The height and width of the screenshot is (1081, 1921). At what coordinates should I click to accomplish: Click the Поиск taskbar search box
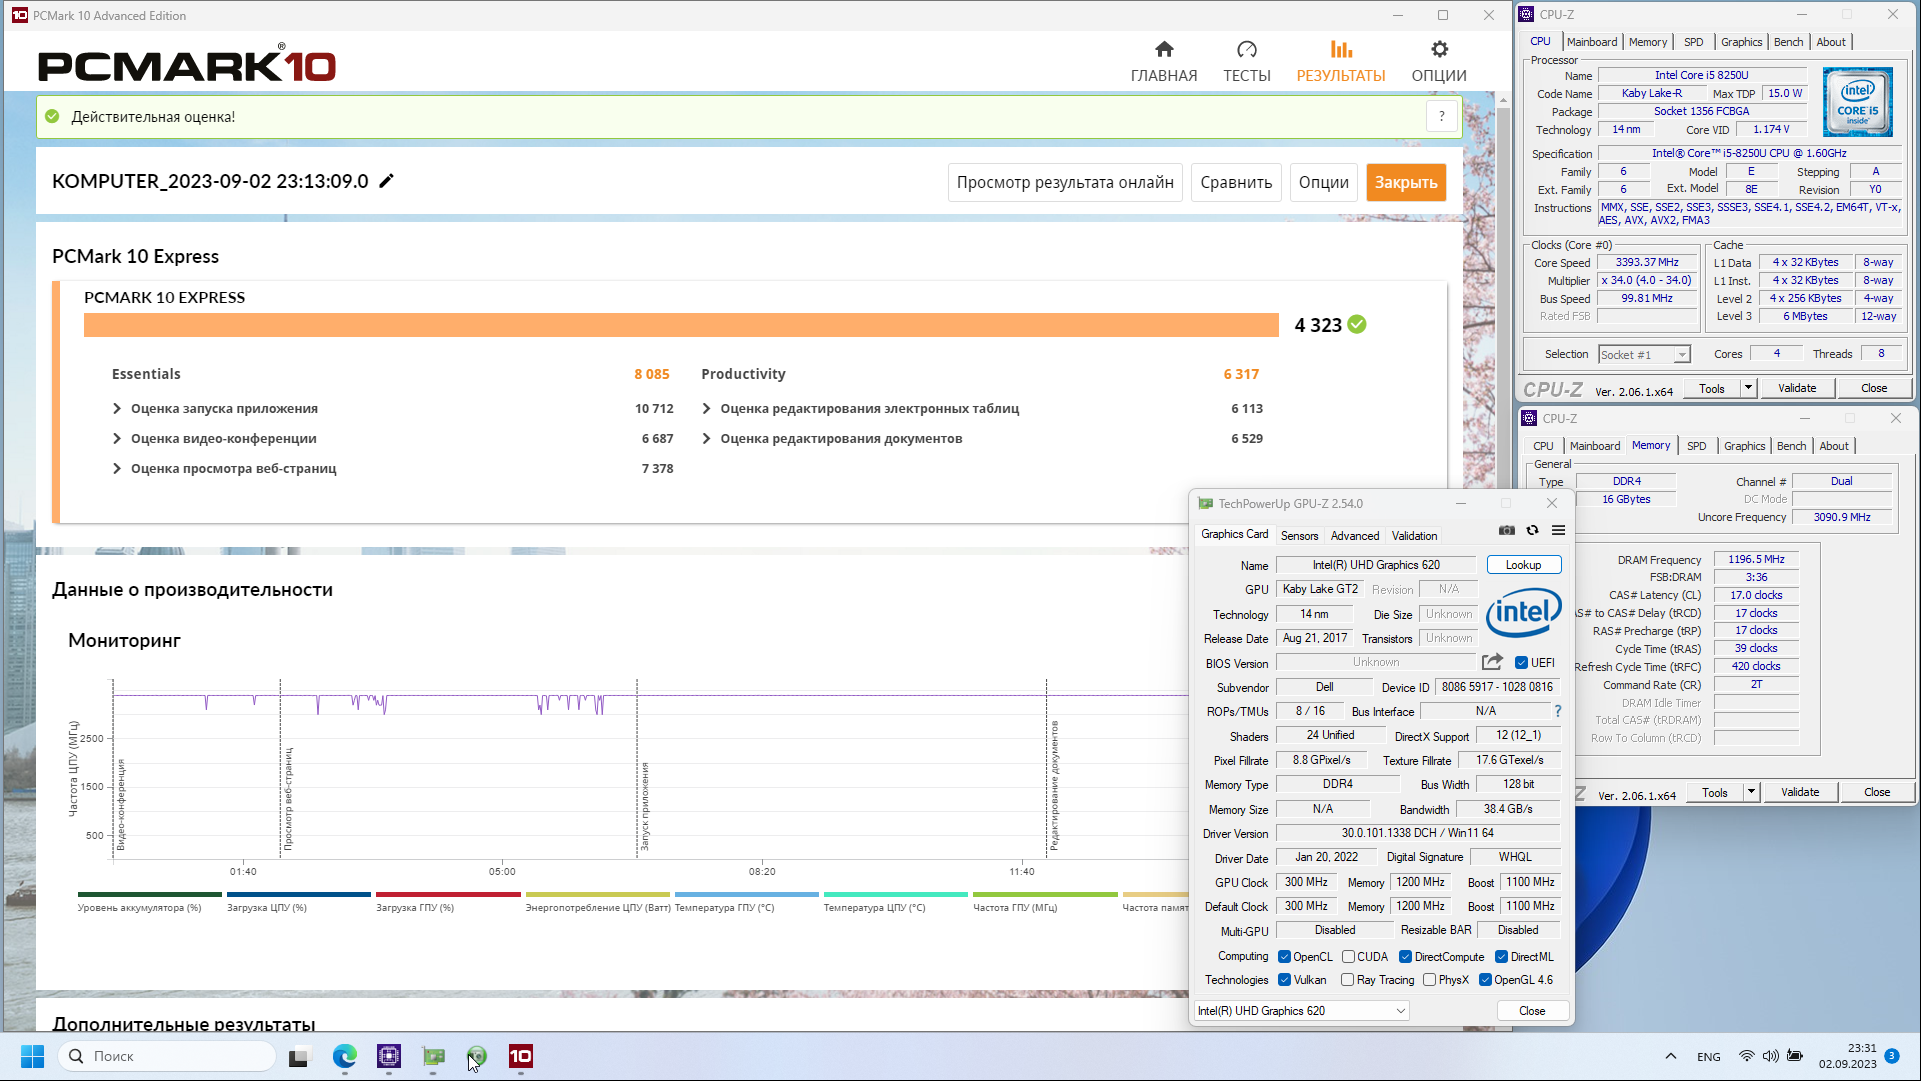167,1056
